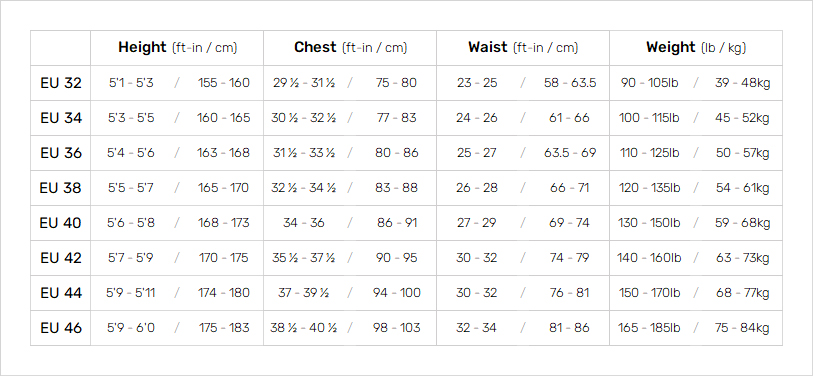Select the EU 46 size label
Image resolution: width=813 pixels, height=376 pixels.
tap(61, 328)
